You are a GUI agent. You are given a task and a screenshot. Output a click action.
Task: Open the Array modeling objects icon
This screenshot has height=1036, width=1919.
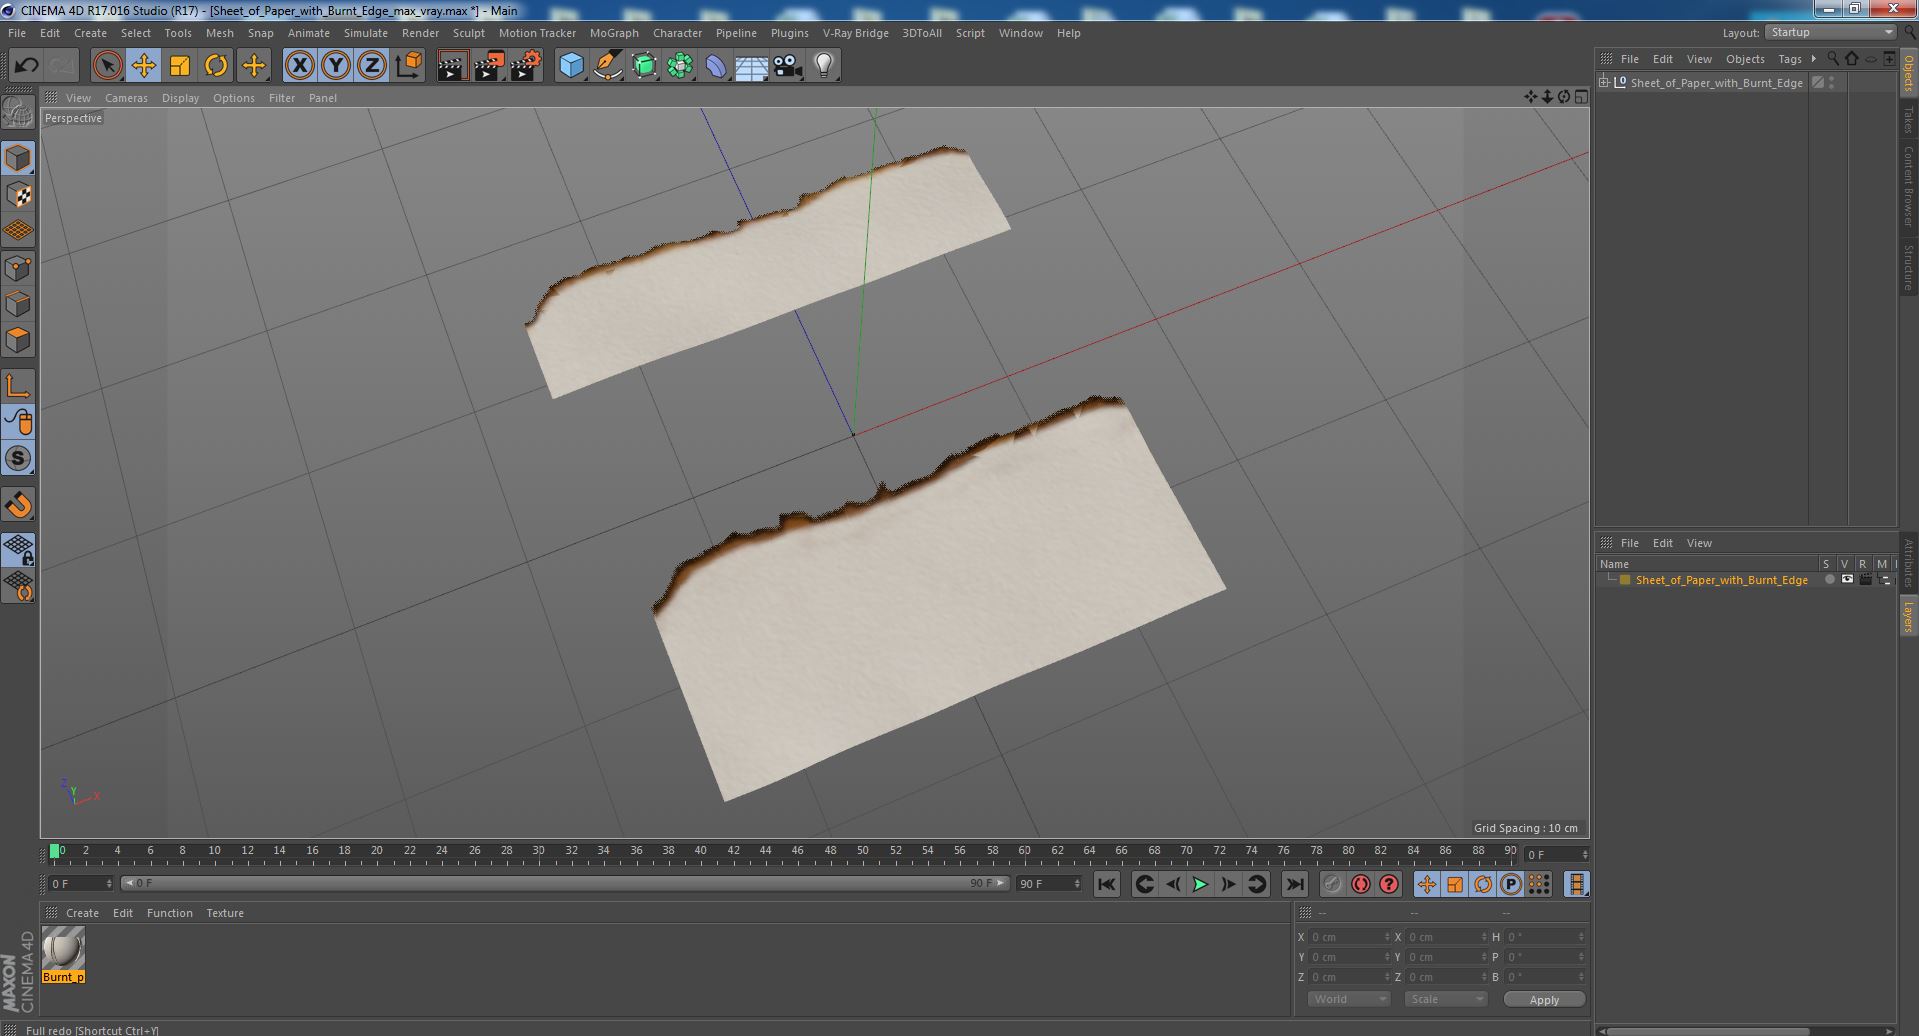tap(680, 66)
